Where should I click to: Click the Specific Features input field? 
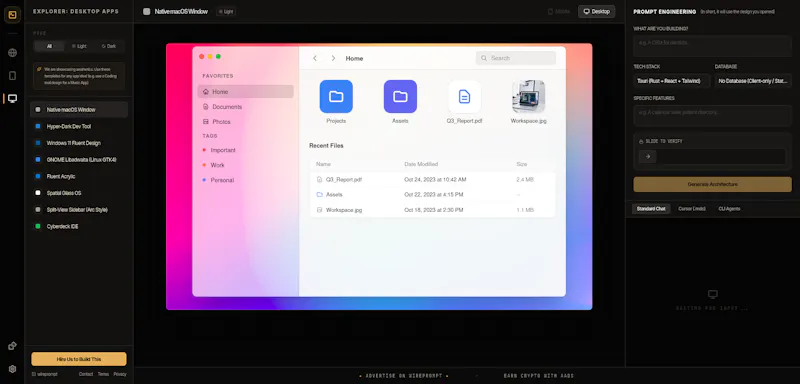pyautogui.click(x=712, y=115)
